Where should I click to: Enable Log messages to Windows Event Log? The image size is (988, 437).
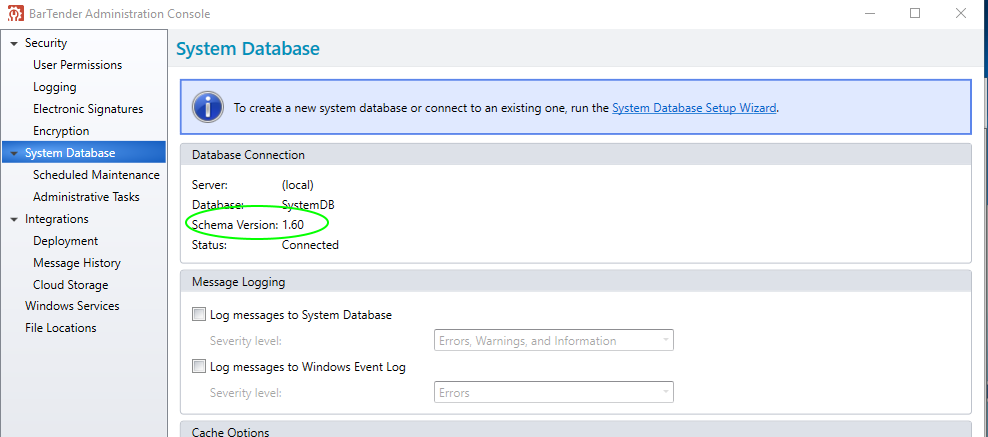(199, 366)
